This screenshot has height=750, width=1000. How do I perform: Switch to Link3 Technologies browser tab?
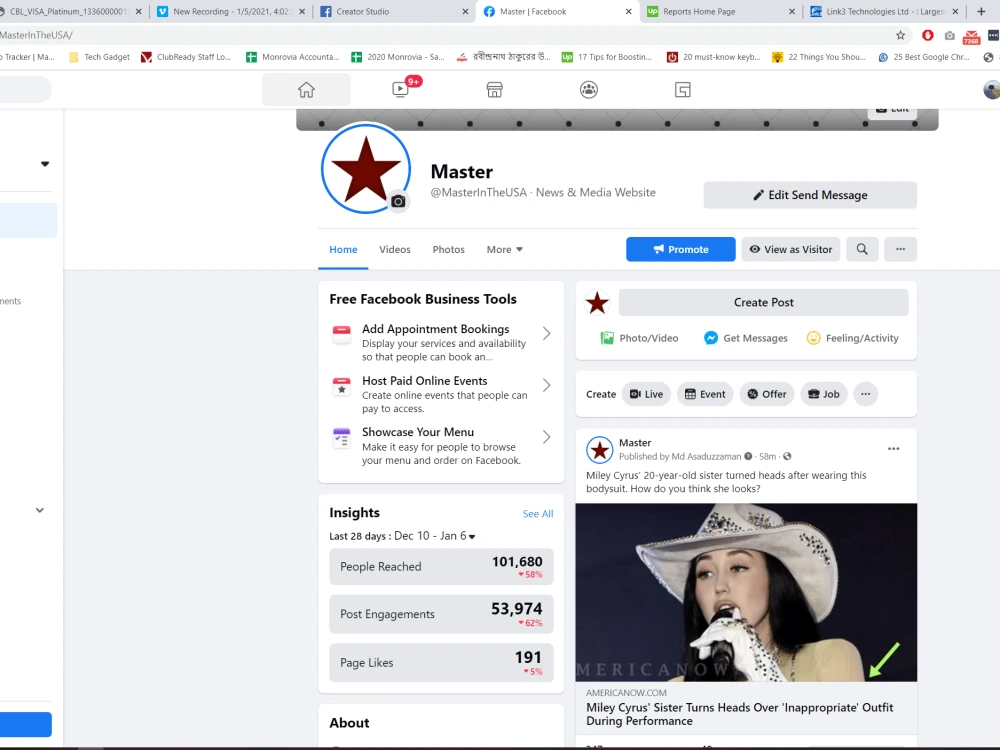(884, 11)
